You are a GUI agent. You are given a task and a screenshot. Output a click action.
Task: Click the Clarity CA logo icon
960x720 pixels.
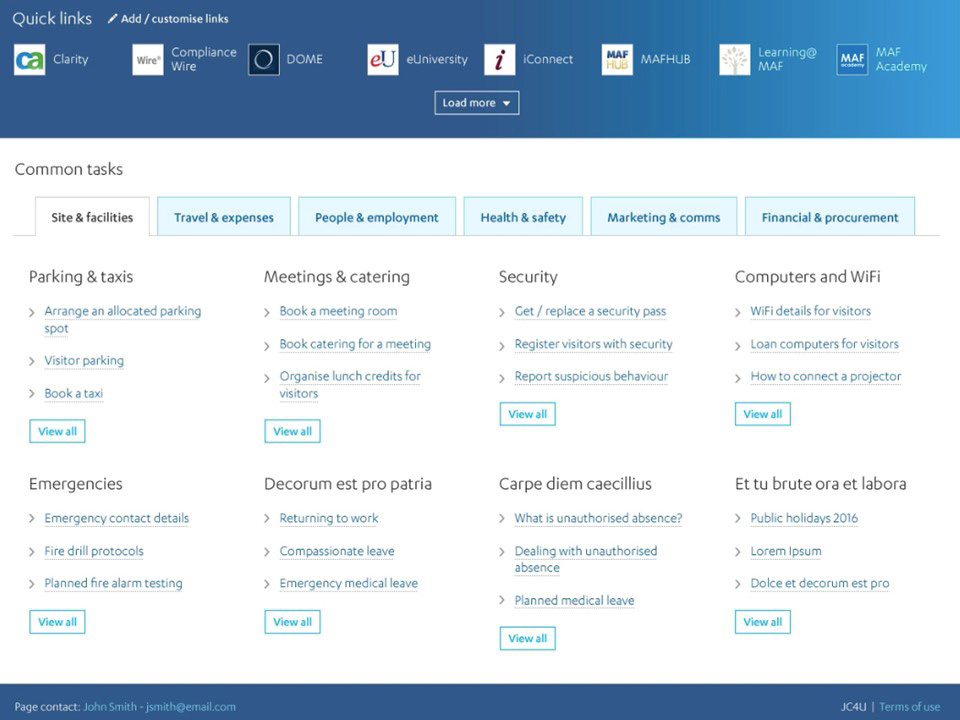point(29,60)
